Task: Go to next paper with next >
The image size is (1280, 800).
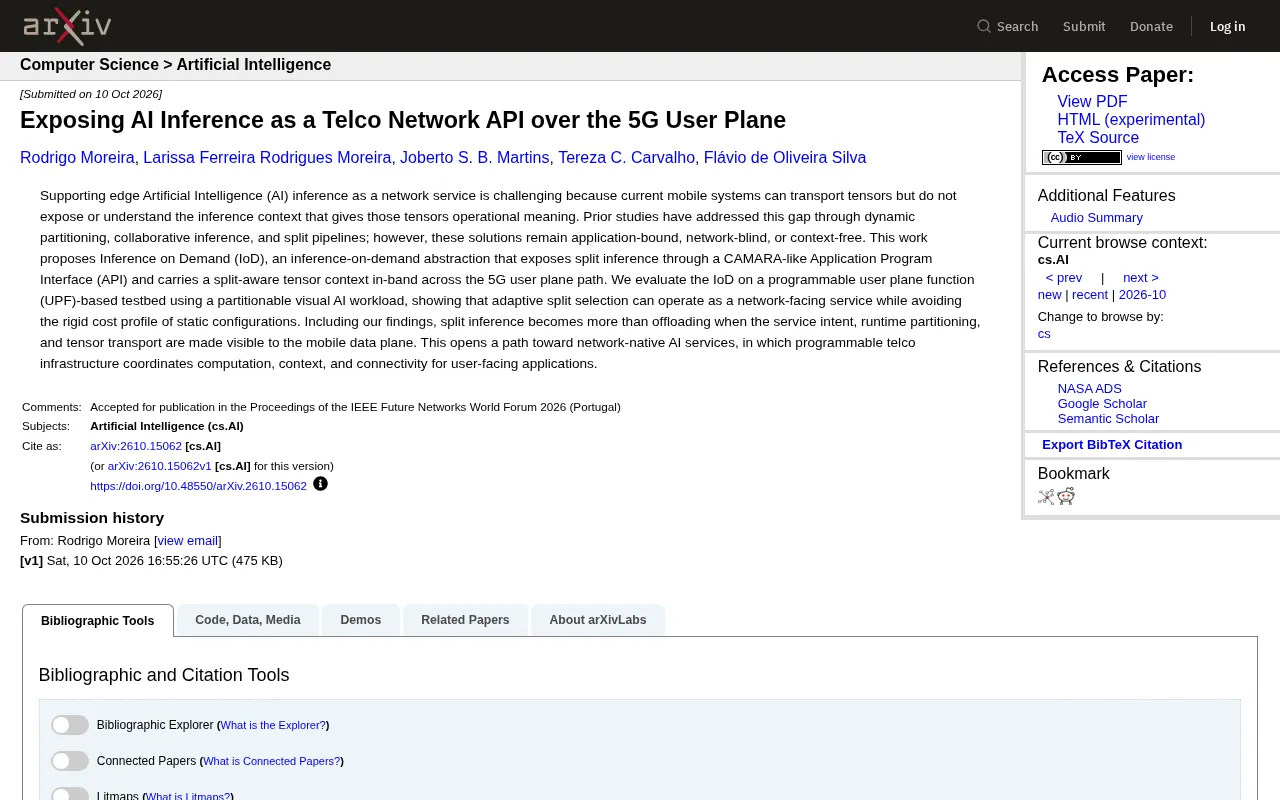Action: [x=1141, y=278]
